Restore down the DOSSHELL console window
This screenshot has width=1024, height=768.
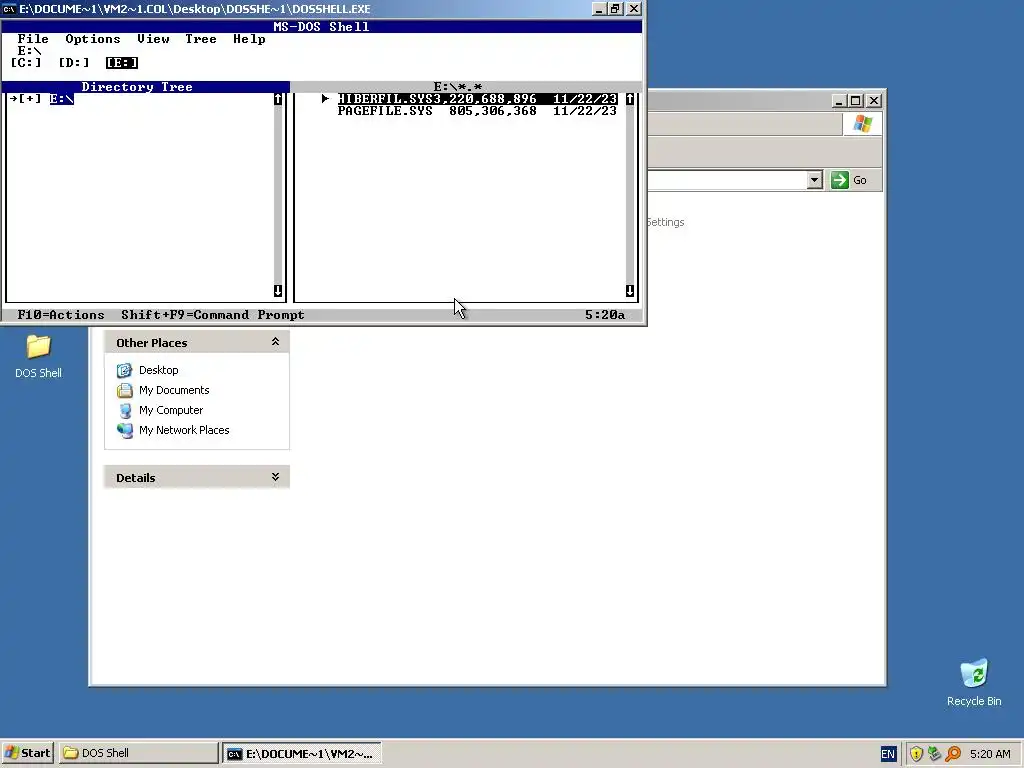coord(615,9)
